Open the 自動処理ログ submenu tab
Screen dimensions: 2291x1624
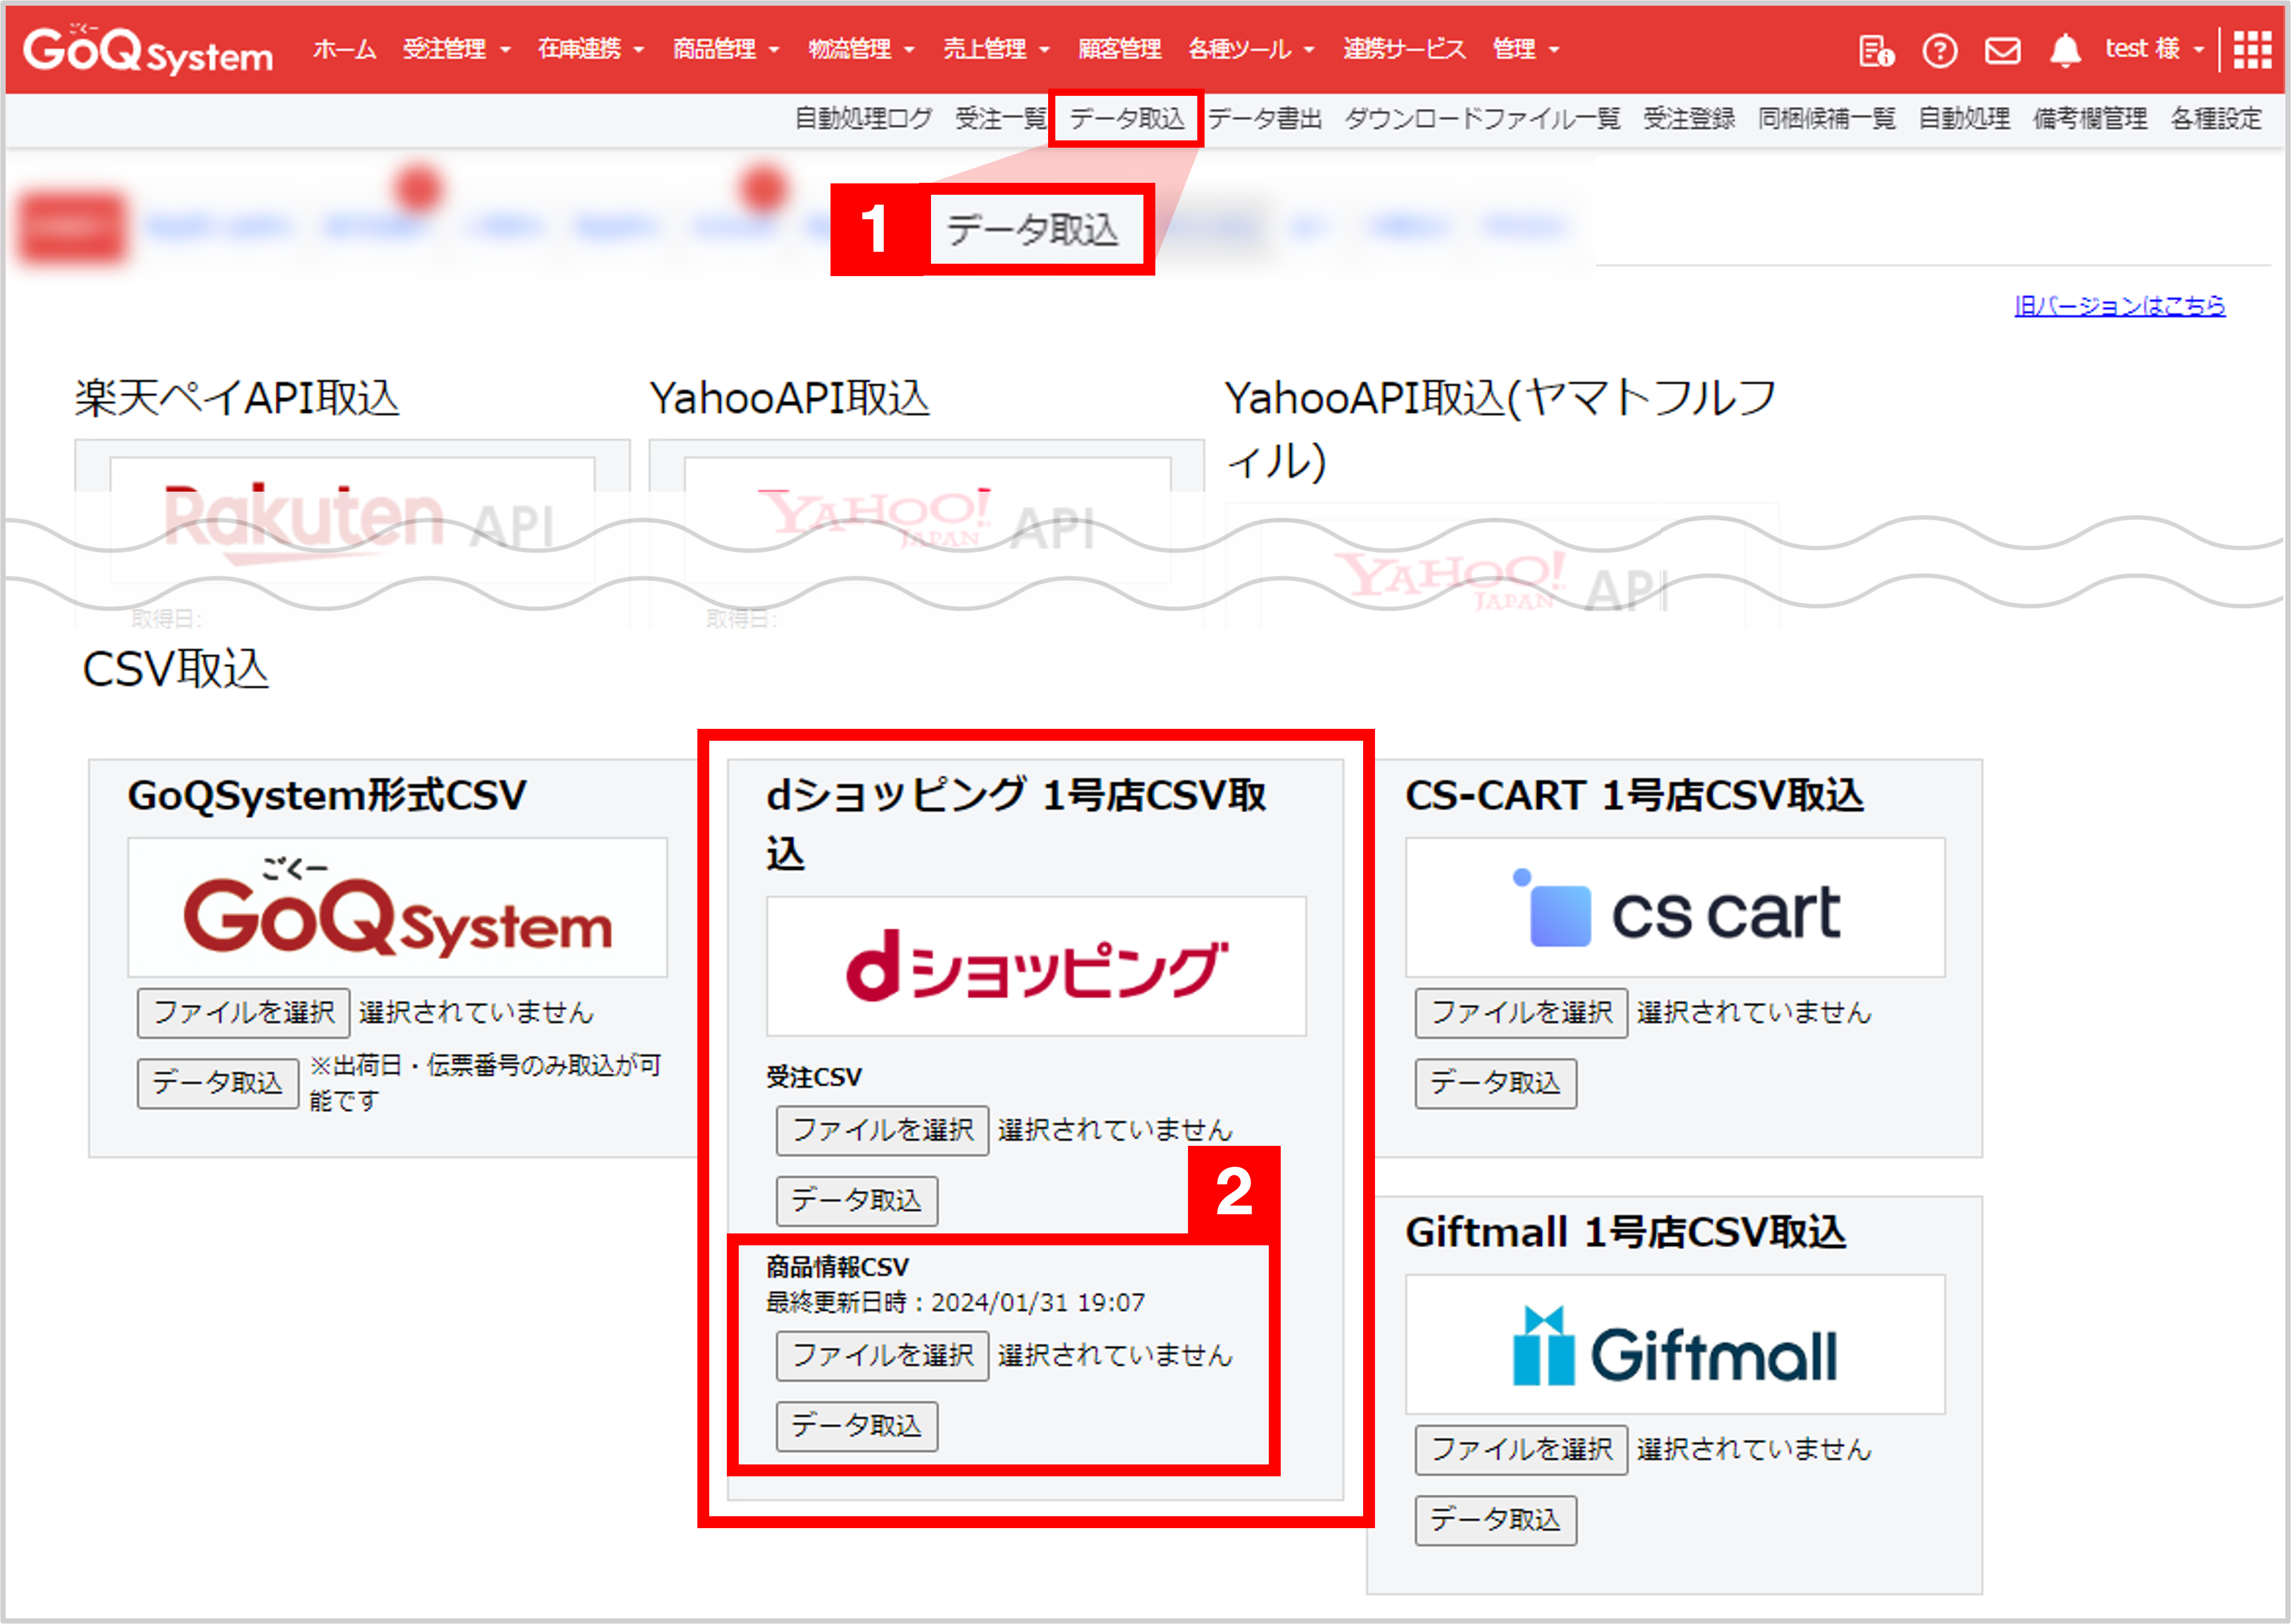click(x=863, y=119)
